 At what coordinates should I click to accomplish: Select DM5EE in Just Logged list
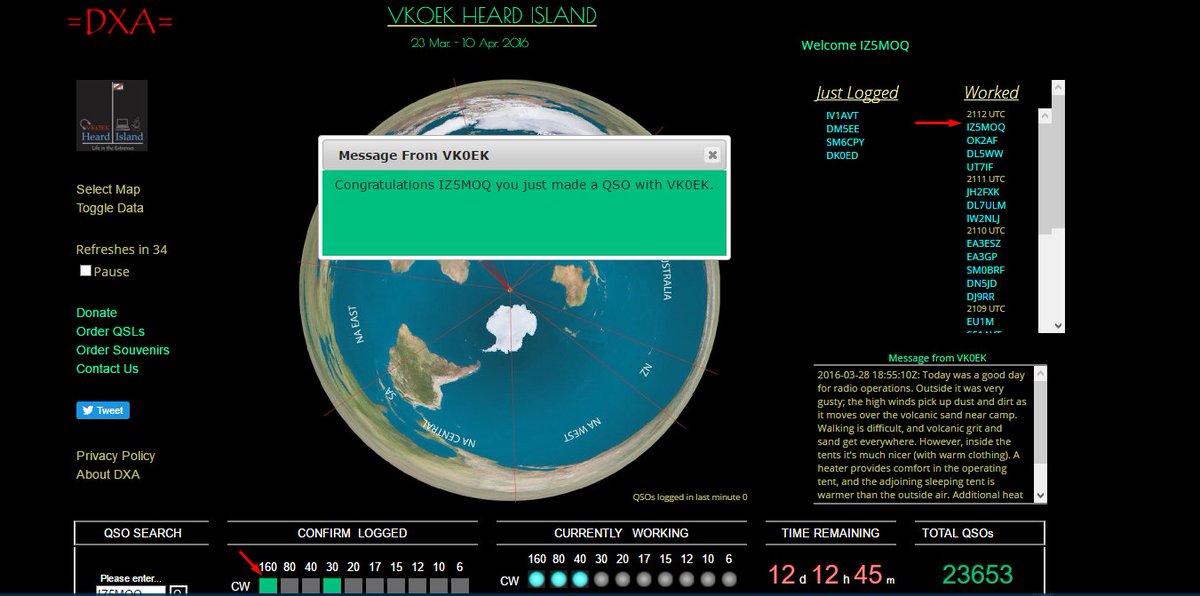click(x=842, y=129)
